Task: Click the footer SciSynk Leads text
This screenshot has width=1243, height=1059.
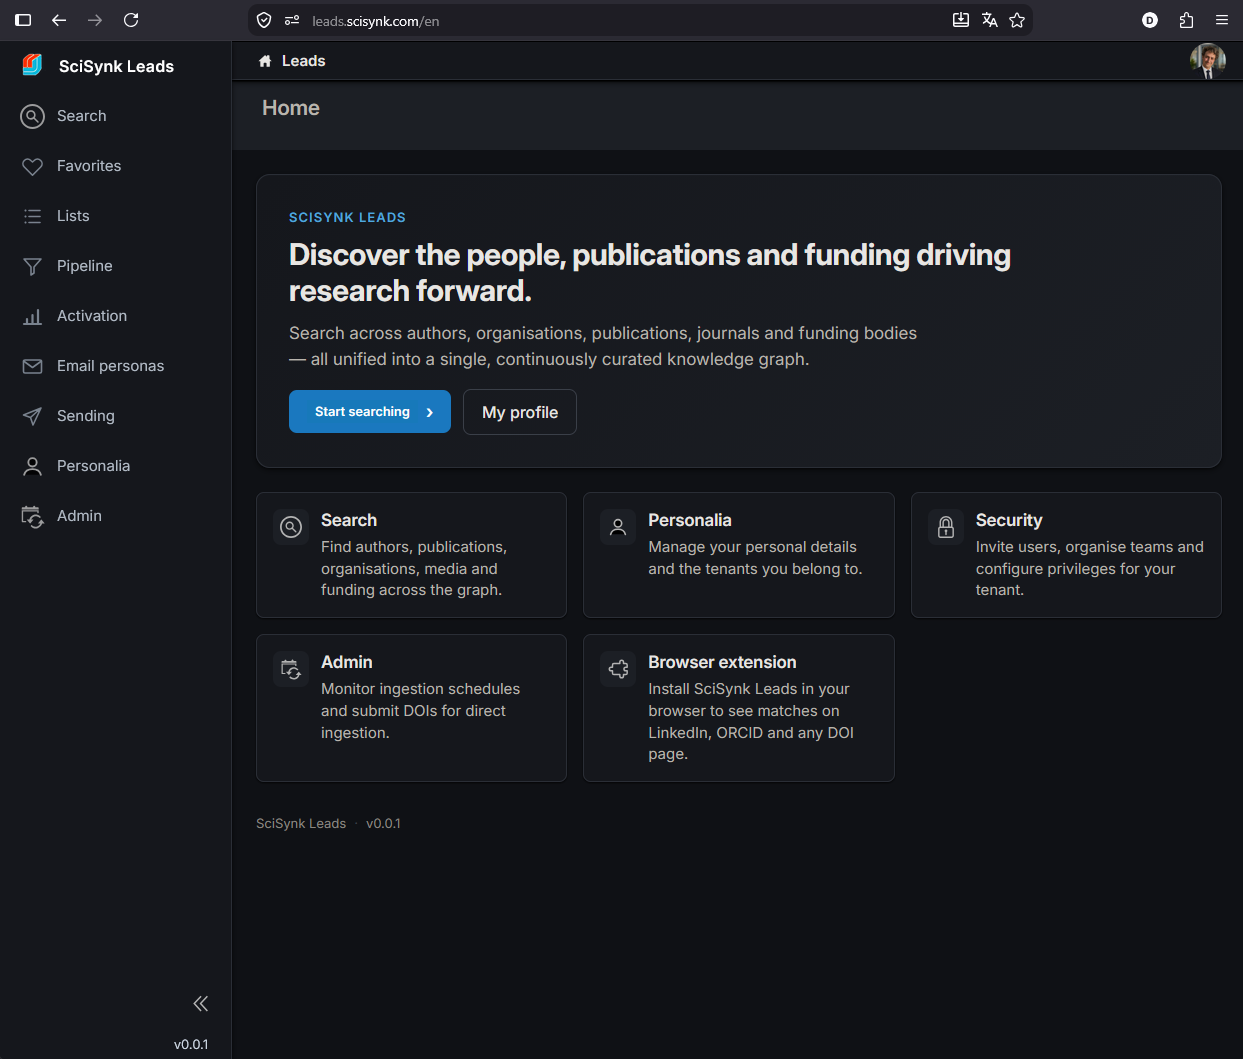Action: point(301,823)
